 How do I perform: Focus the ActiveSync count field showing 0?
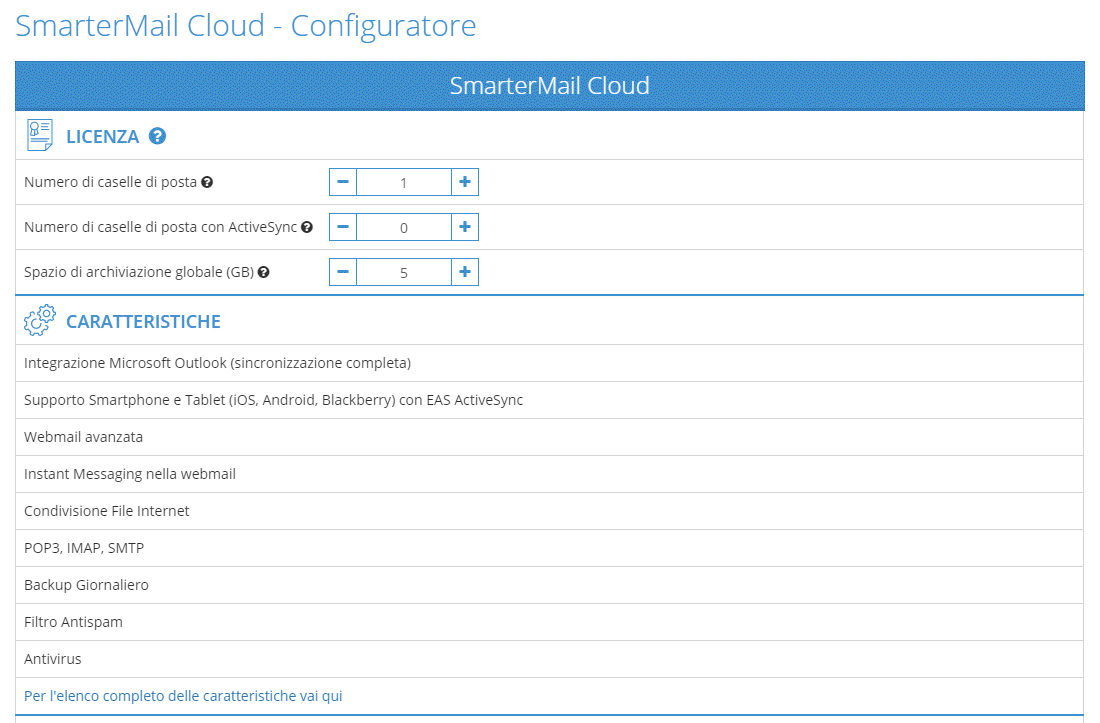pyautogui.click(x=404, y=227)
